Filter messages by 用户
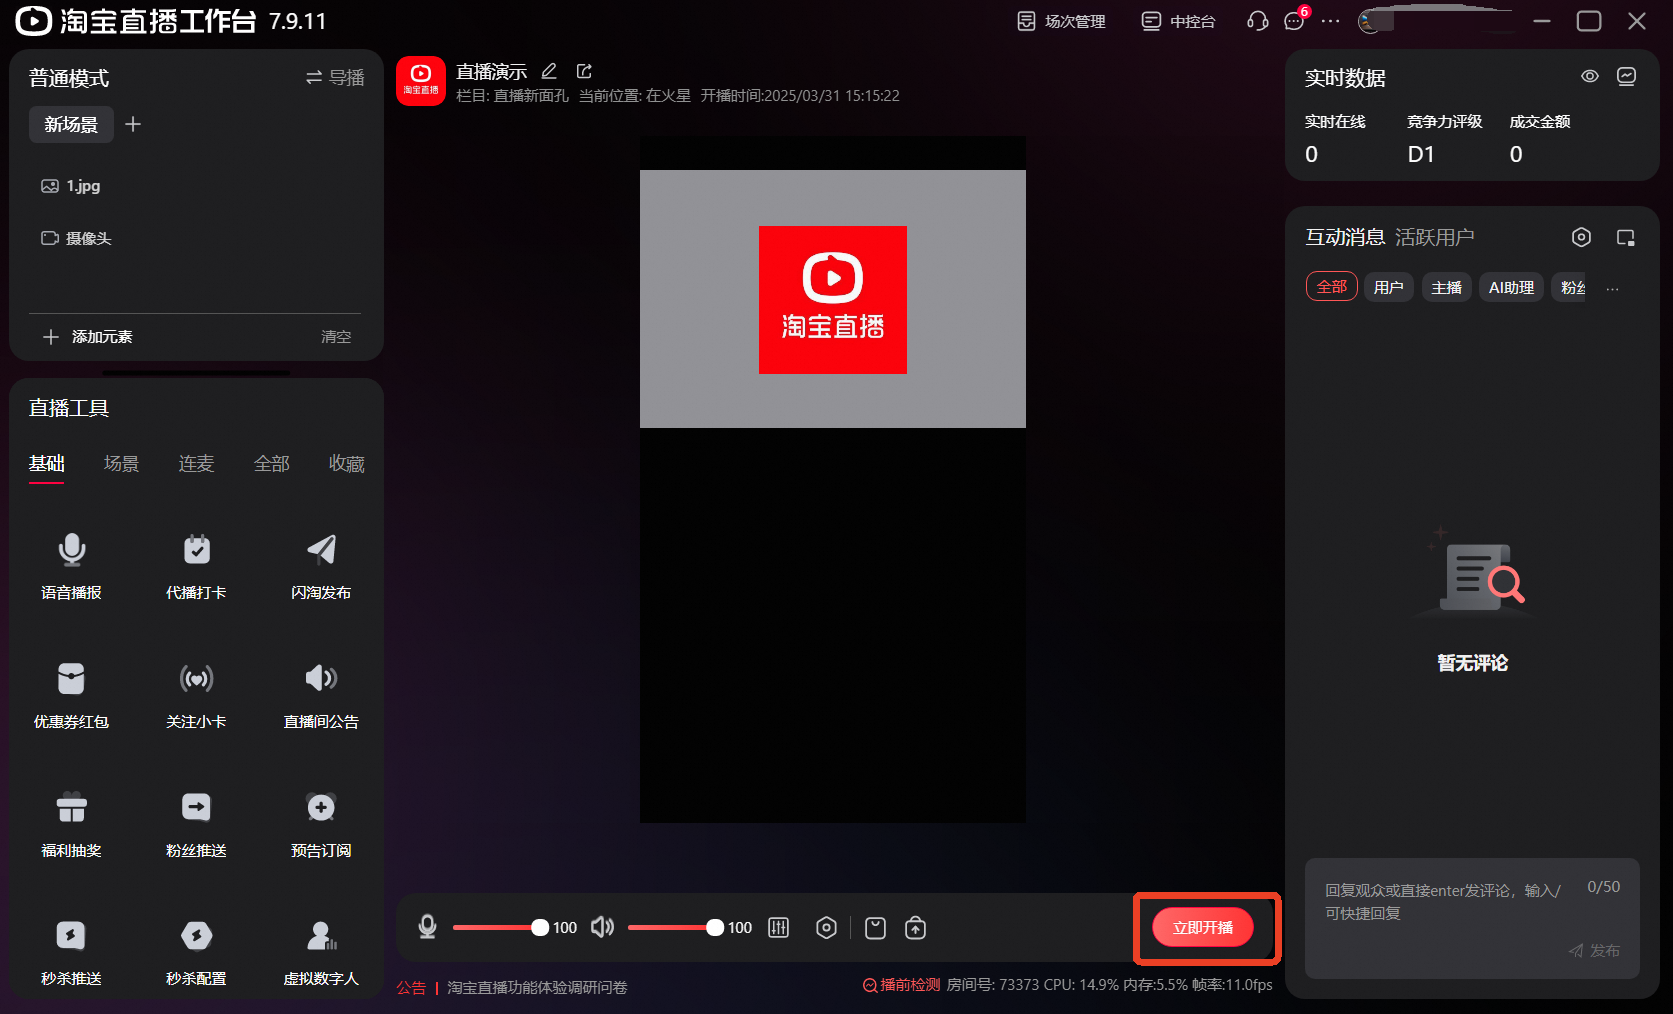This screenshot has width=1673, height=1014. [x=1388, y=287]
